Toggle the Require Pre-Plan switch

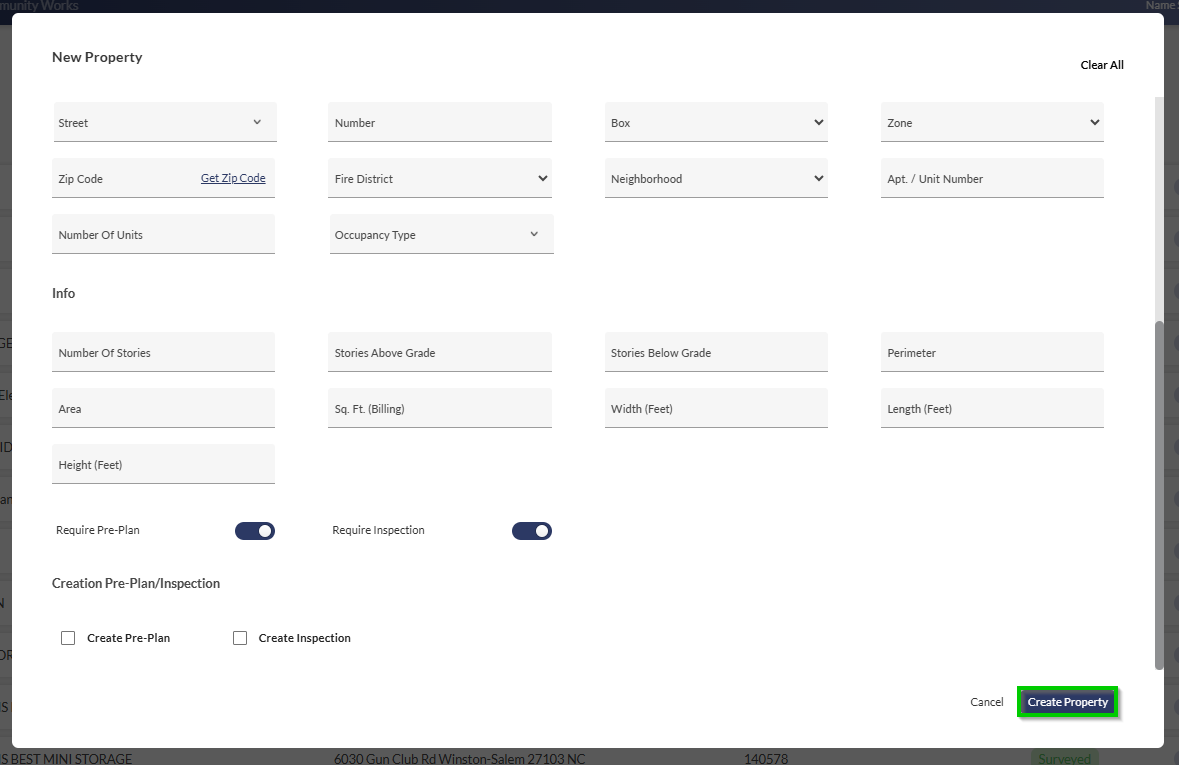255,531
